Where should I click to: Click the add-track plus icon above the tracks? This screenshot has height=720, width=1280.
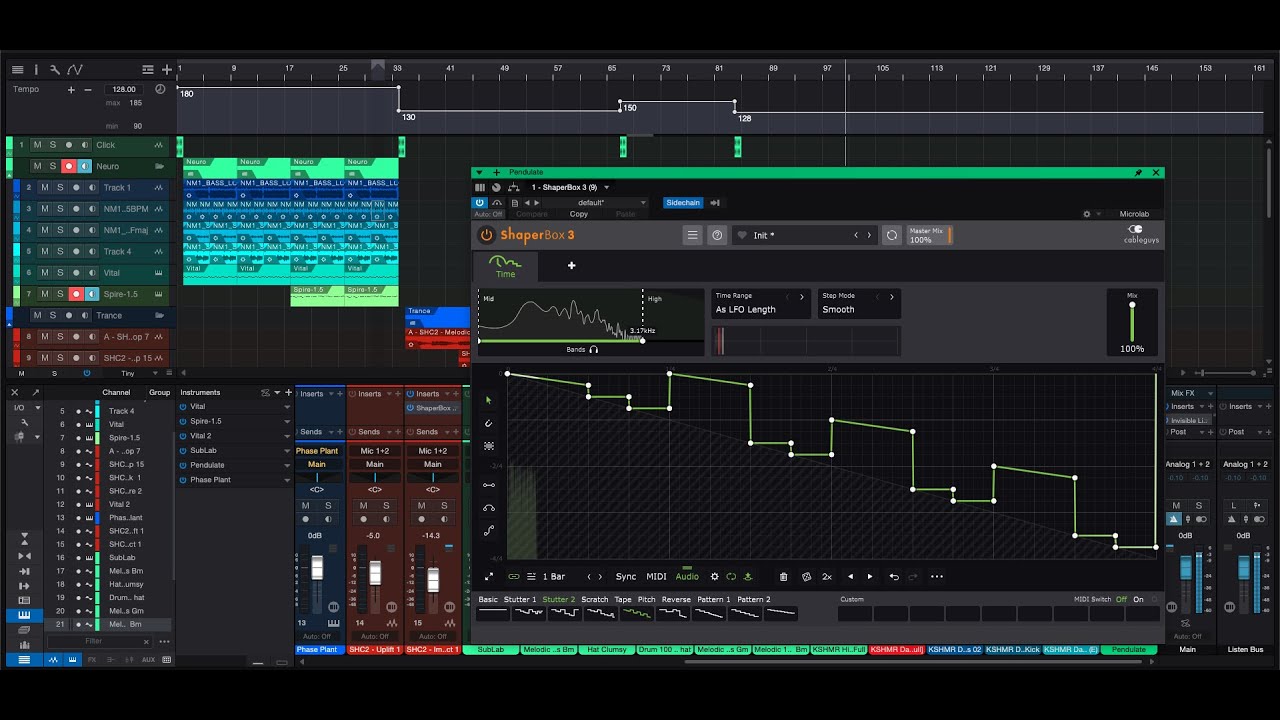point(167,69)
